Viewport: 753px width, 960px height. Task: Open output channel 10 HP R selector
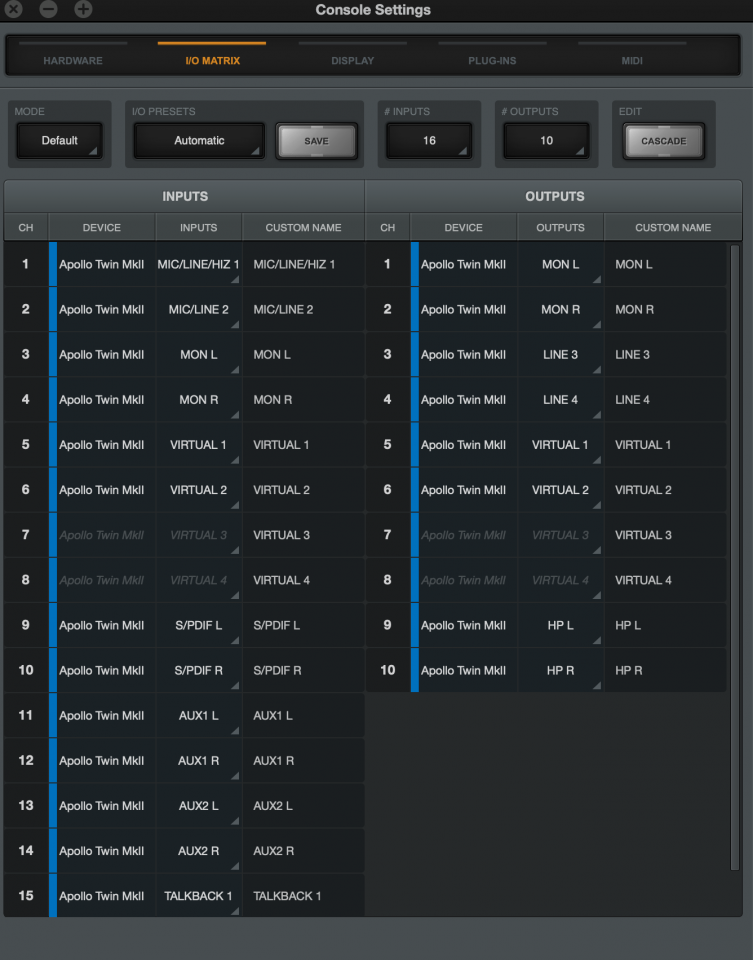pos(560,670)
